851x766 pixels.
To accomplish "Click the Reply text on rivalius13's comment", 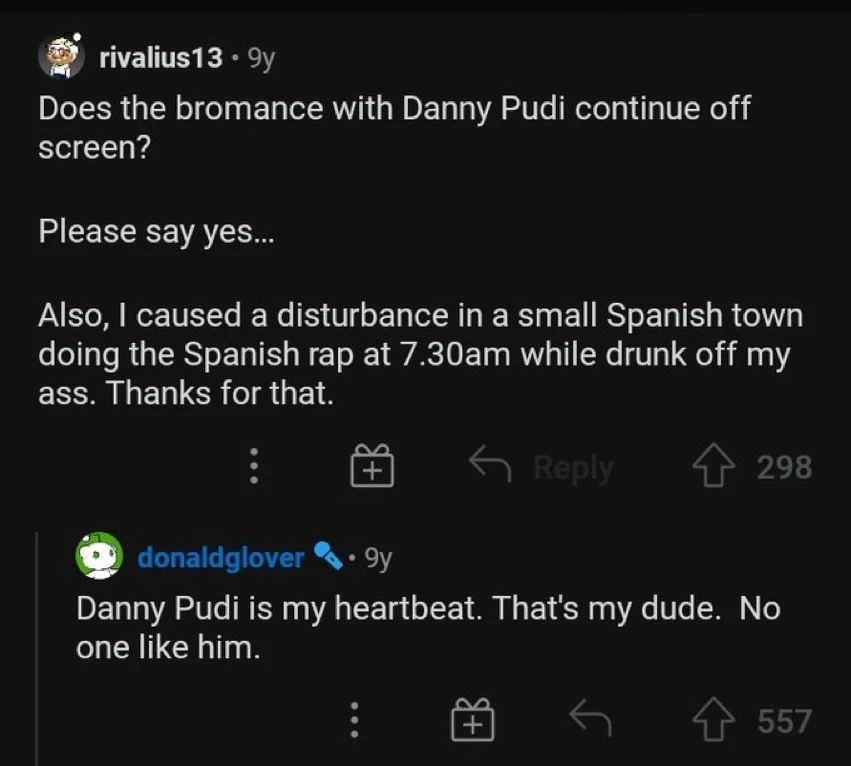I will tap(573, 467).
